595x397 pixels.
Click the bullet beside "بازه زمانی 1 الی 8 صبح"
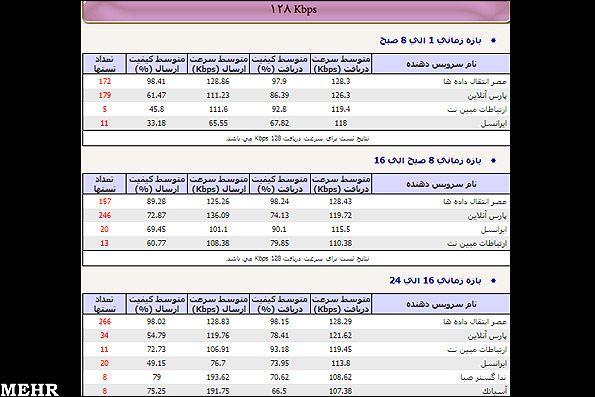[493, 40]
